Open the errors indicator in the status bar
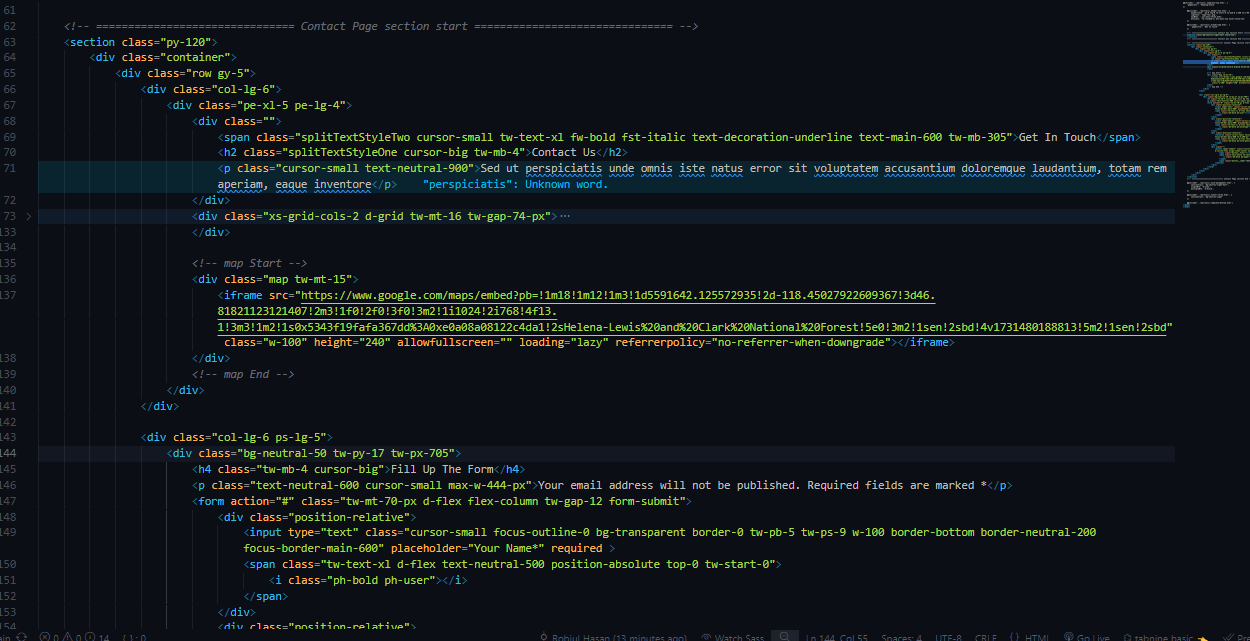Image resolution: width=1250 pixels, height=641 pixels. pyautogui.click(x=46, y=636)
